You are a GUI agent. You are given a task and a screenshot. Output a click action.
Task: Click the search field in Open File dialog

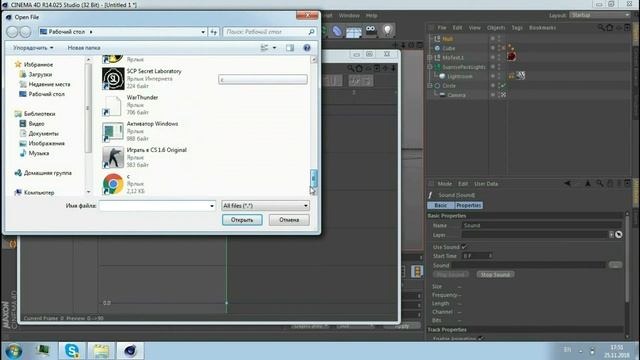click(269, 32)
